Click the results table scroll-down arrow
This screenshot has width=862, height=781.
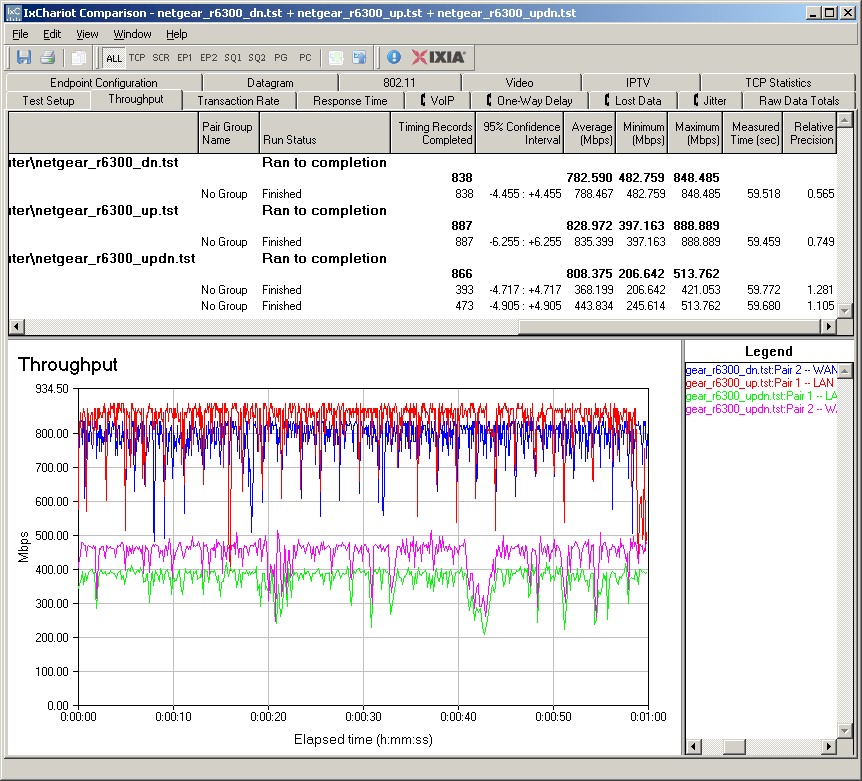coord(844,311)
